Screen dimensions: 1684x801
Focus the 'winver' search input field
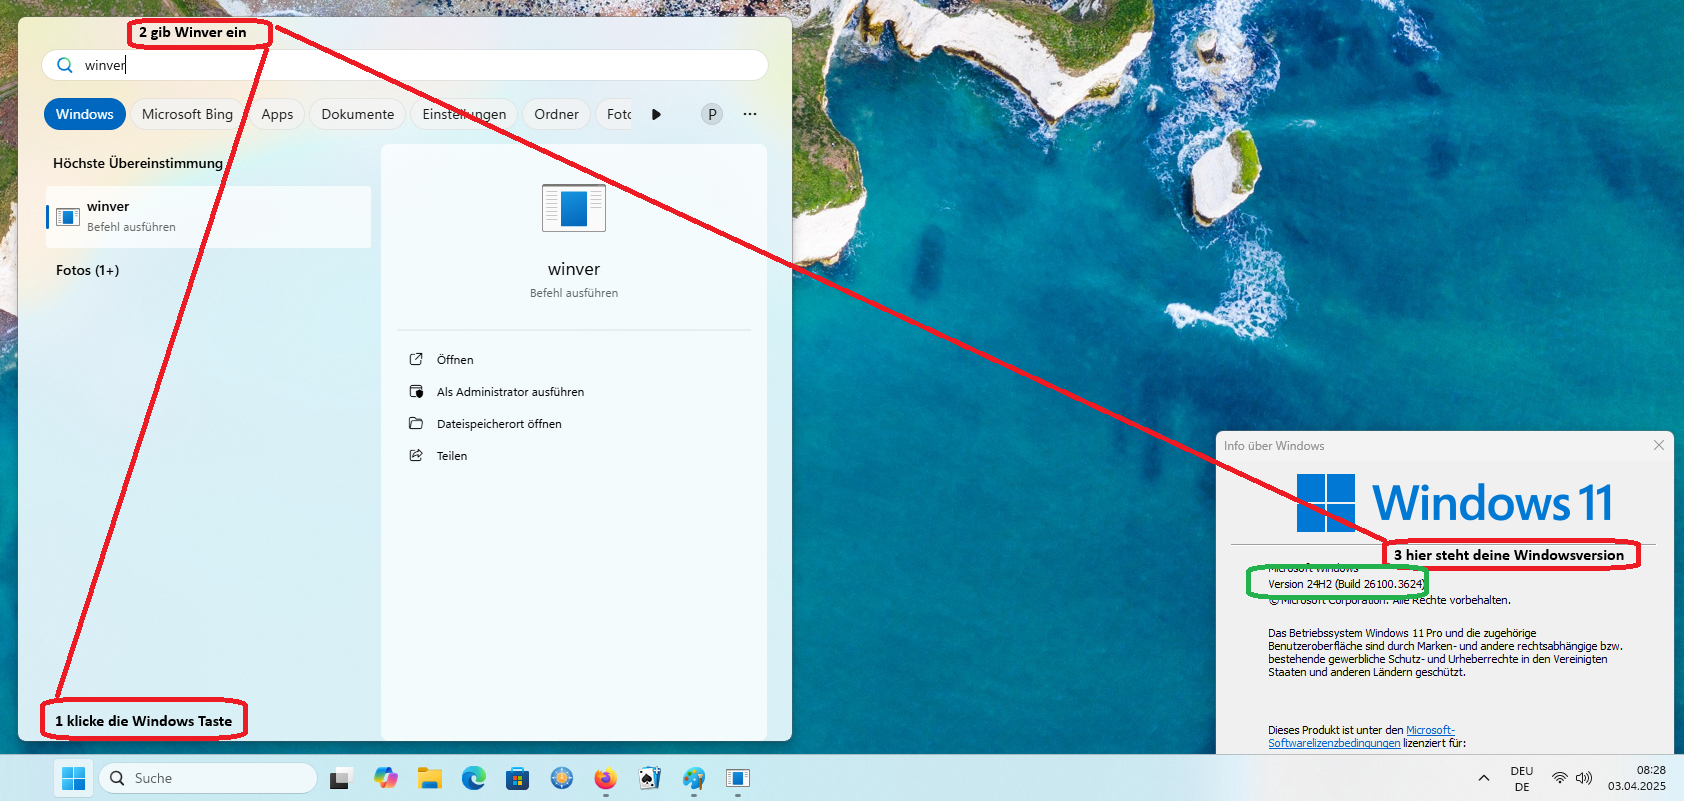(x=405, y=65)
